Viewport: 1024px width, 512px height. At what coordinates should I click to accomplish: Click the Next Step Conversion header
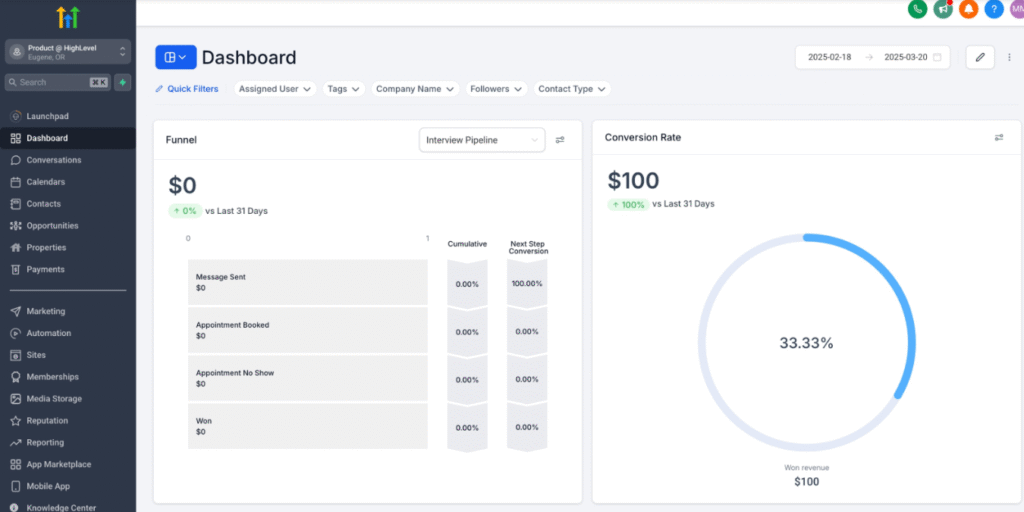click(528, 247)
